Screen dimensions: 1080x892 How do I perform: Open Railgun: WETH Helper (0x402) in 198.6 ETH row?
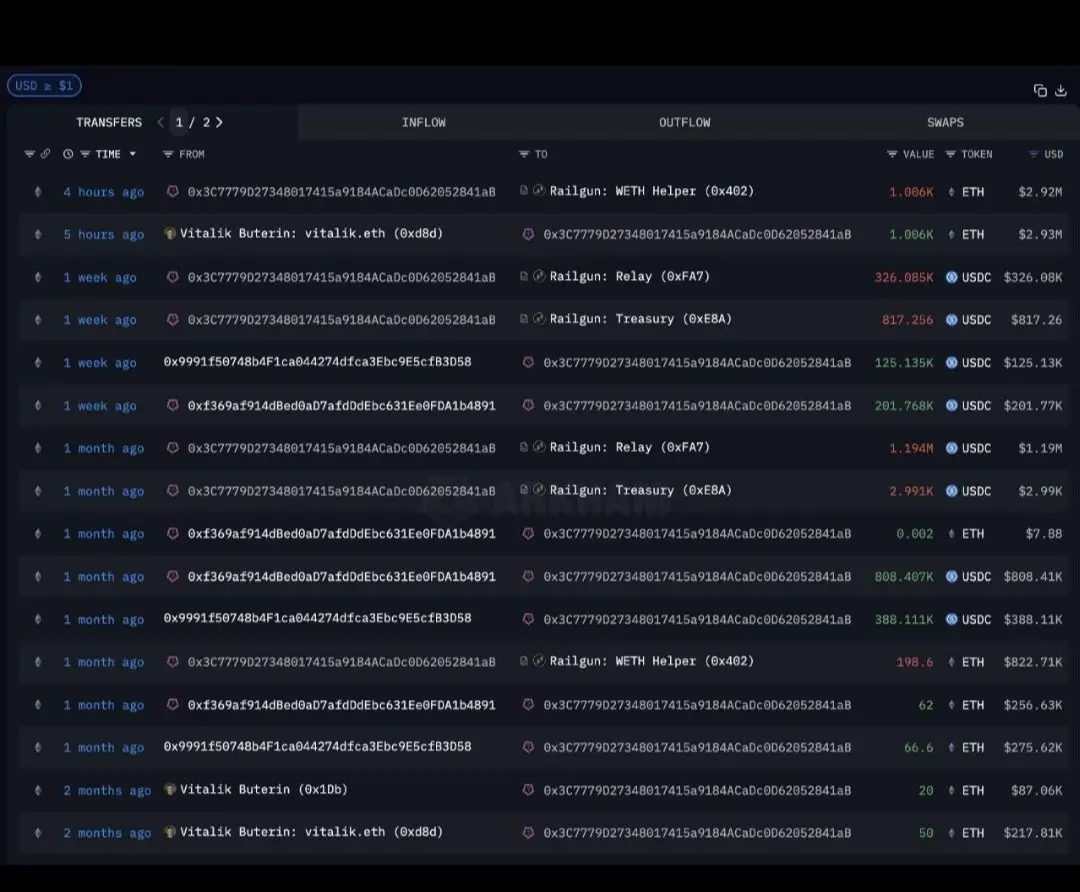[x=652, y=661]
